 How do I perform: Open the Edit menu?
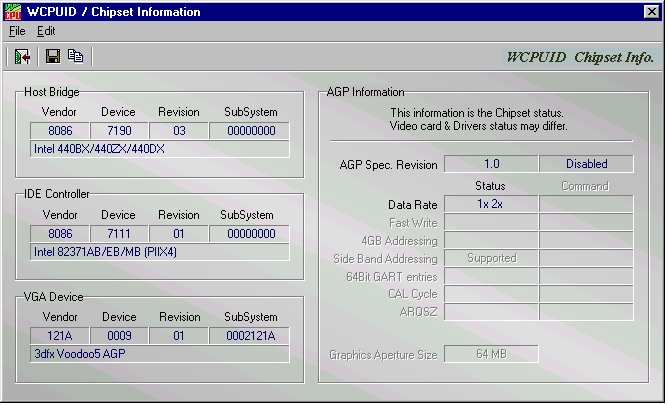pyautogui.click(x=46, y=31)
